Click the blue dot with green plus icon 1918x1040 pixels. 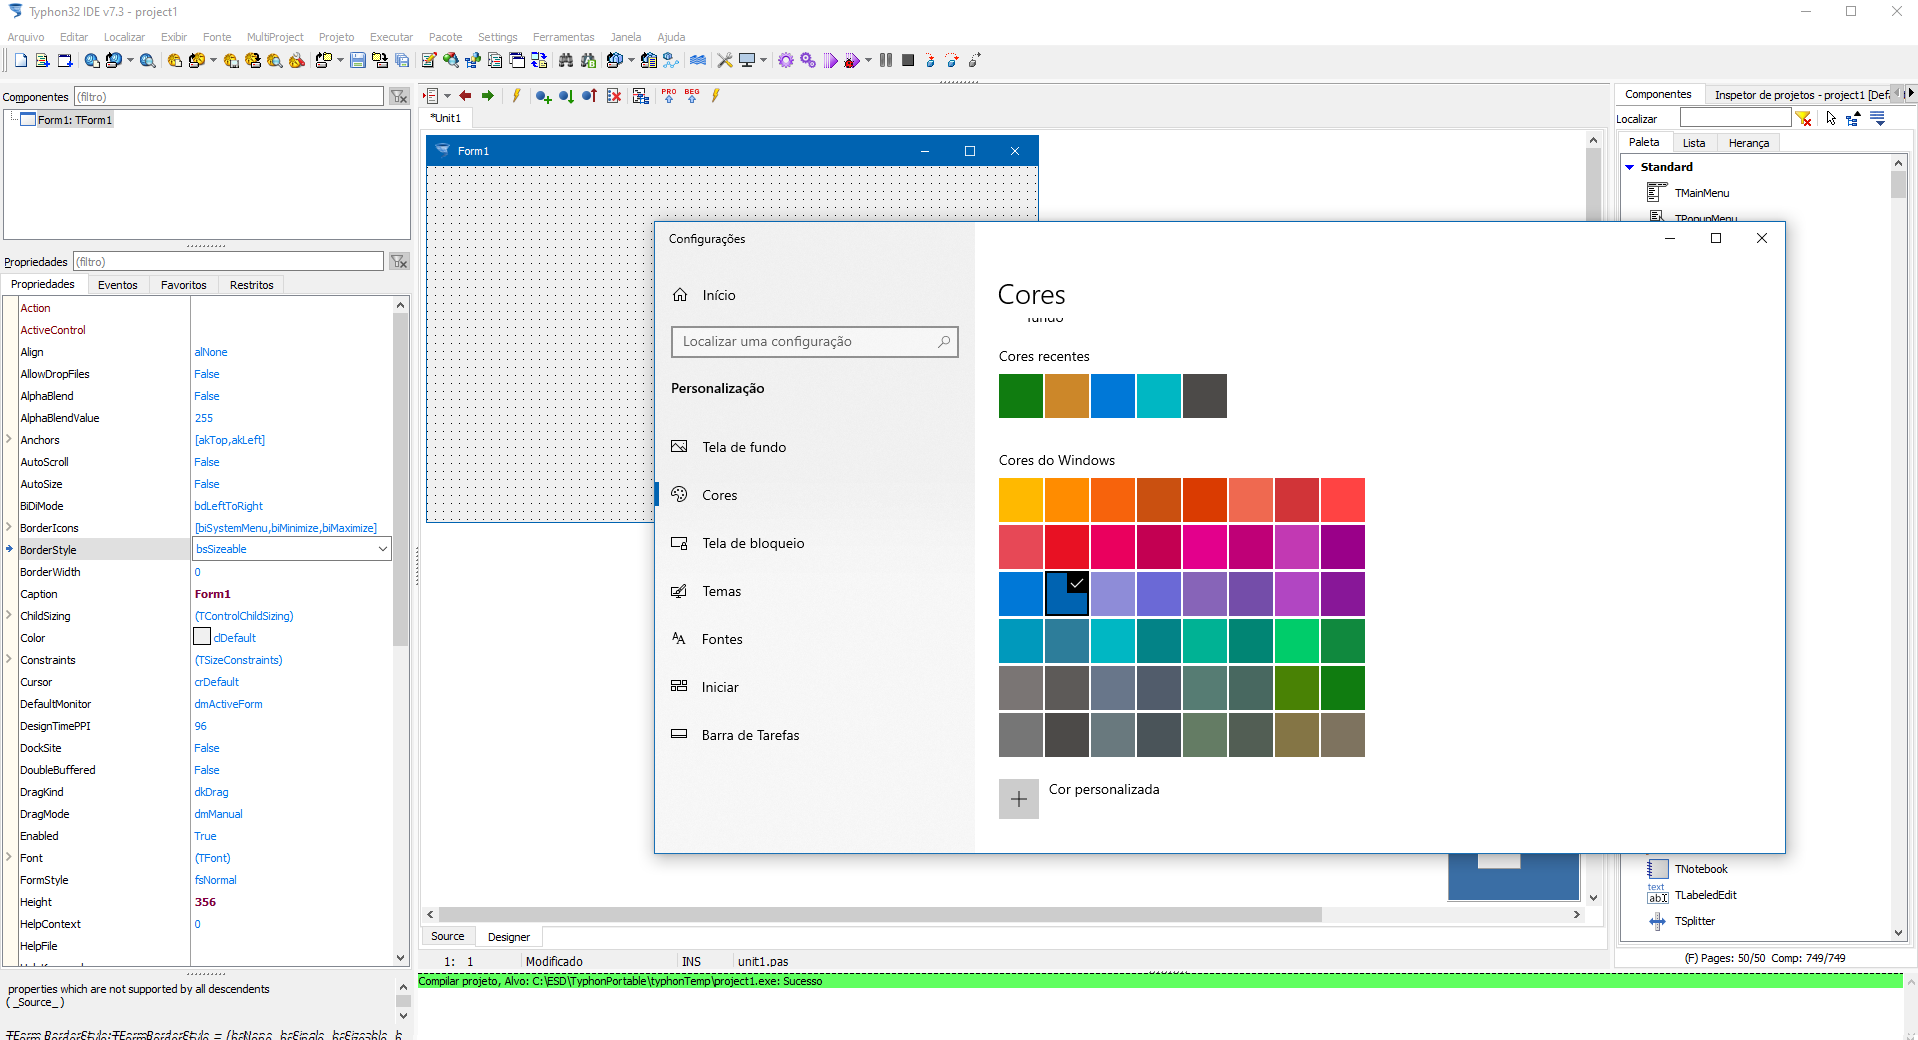pyautogui.click(x=543, y=96)
